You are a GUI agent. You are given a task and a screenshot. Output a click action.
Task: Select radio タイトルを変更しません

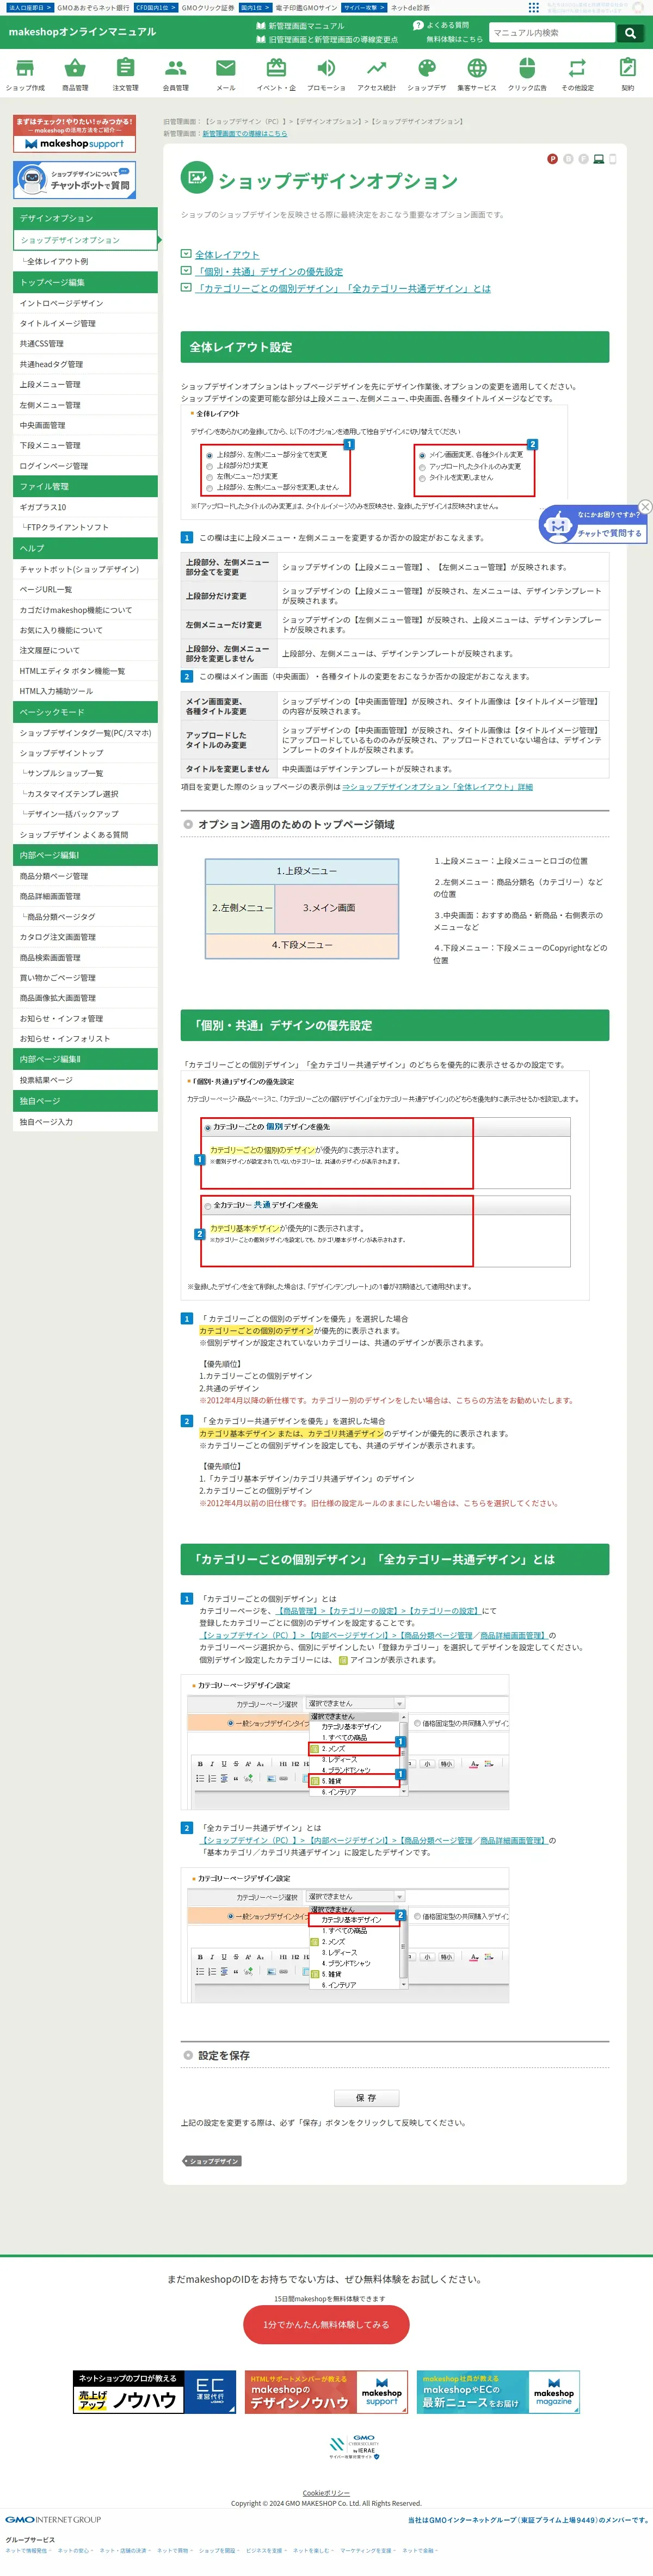[x=422, y=478]
